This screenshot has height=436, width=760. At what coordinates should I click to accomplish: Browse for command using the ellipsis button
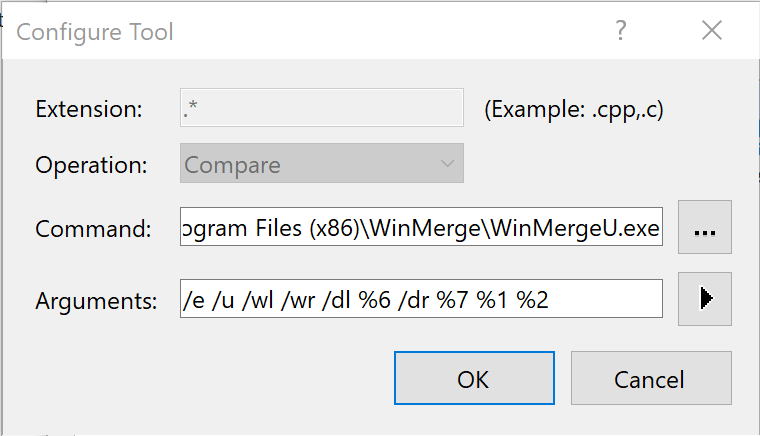[705, 227]
